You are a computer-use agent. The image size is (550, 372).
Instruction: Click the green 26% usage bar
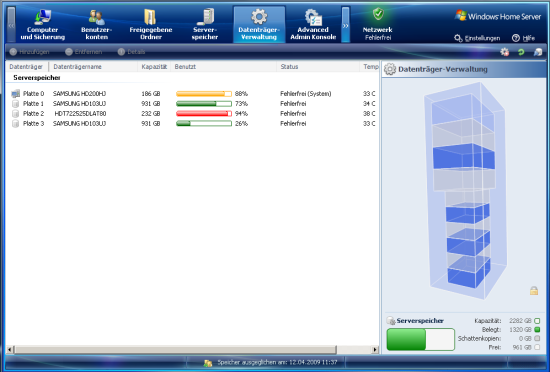pos(204,123)
